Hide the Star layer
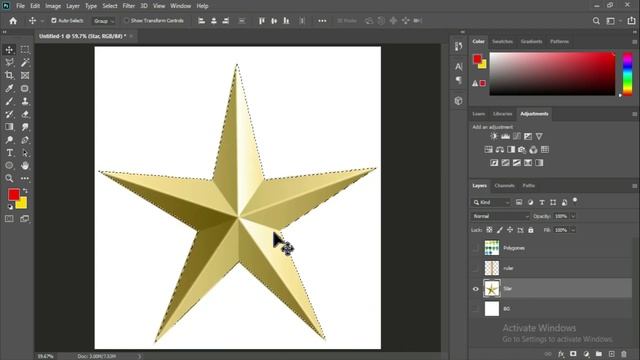 [x=476, y=289]
